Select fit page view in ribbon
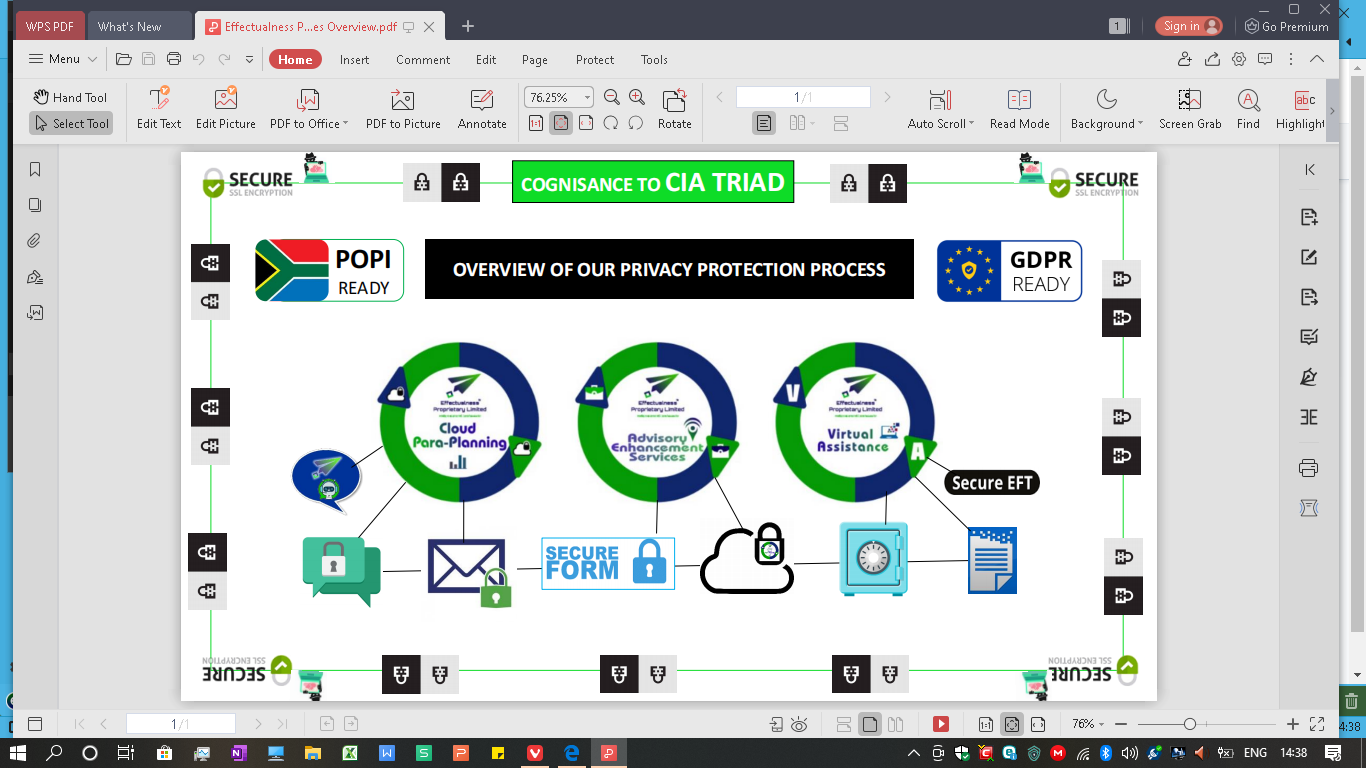Viewport: 1366px width, 768px height. [561, 123]
